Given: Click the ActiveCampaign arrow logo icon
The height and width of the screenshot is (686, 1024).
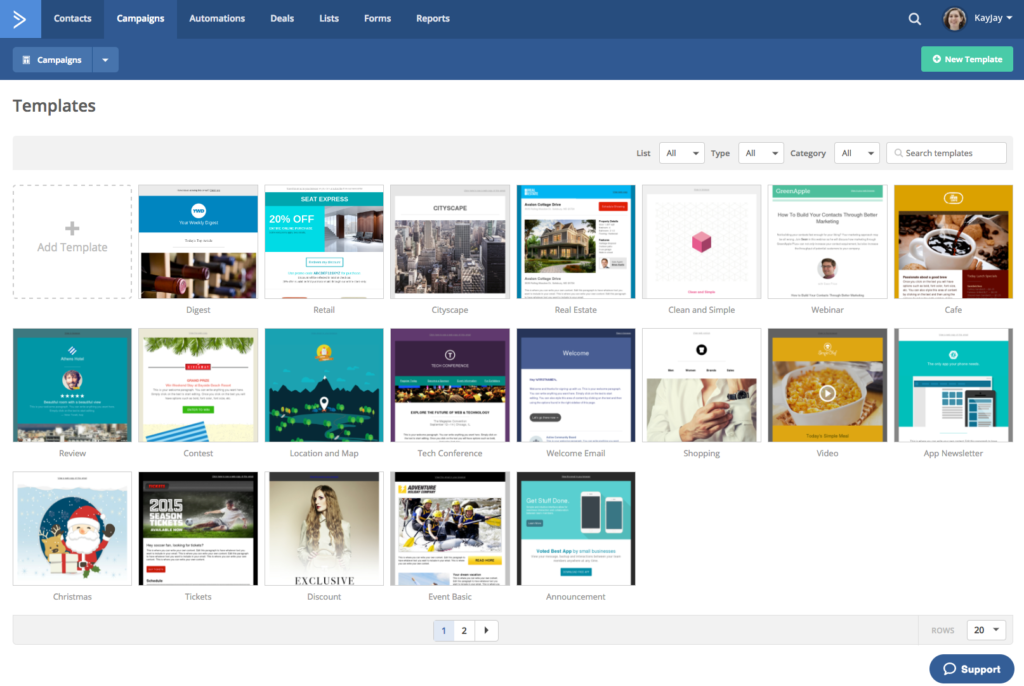Looking at the screenshot, I should (x=19, y=18).
